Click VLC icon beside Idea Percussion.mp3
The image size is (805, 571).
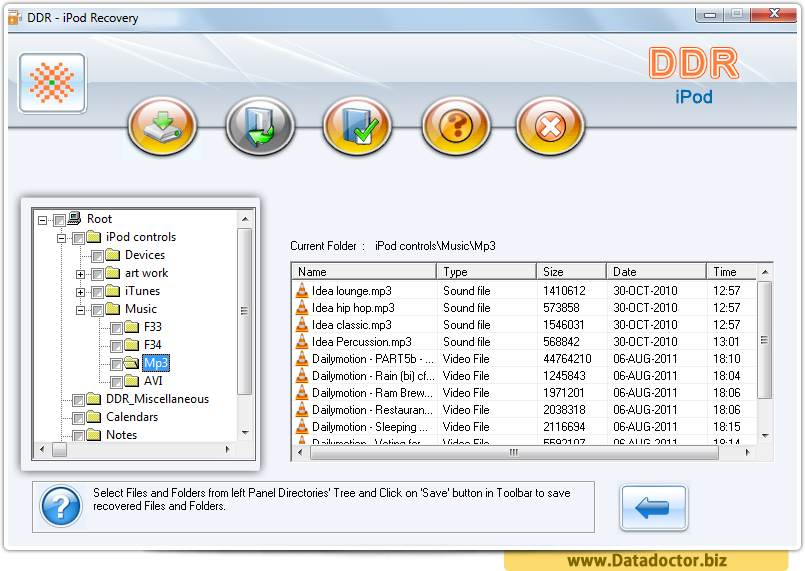[x=302, y=341]
